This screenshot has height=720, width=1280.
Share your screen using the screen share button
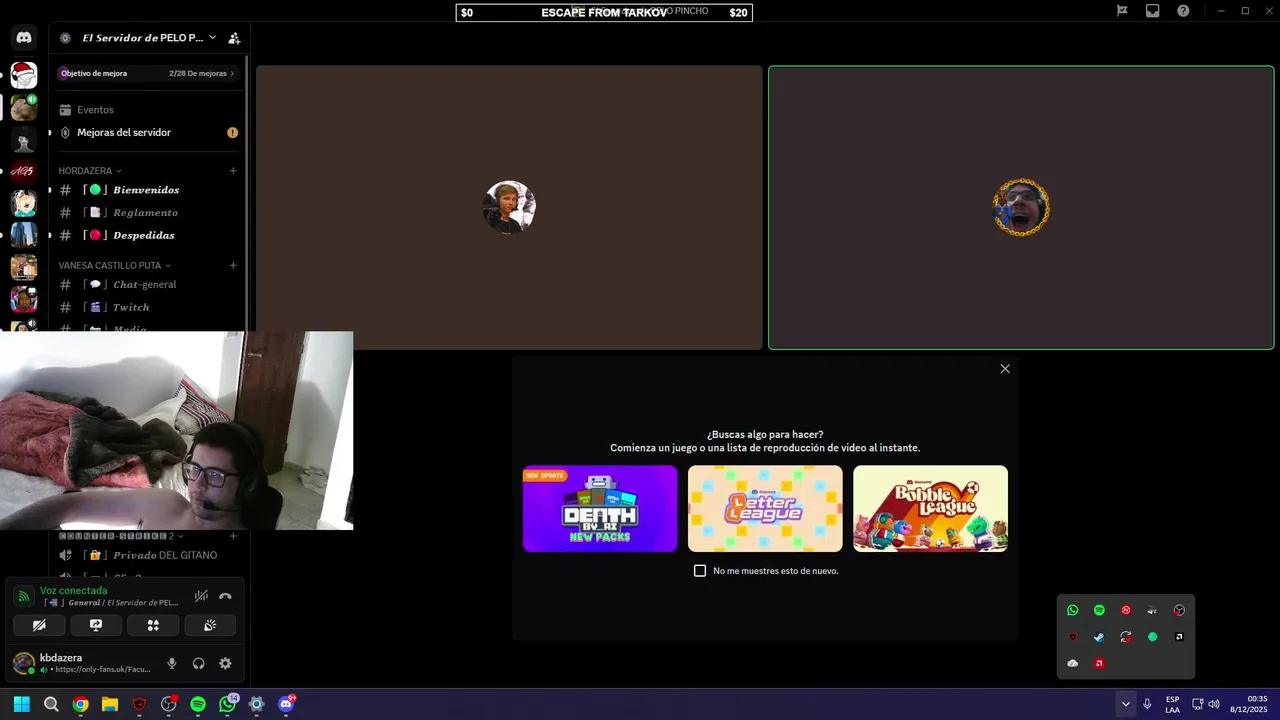[x=96, y=625]
